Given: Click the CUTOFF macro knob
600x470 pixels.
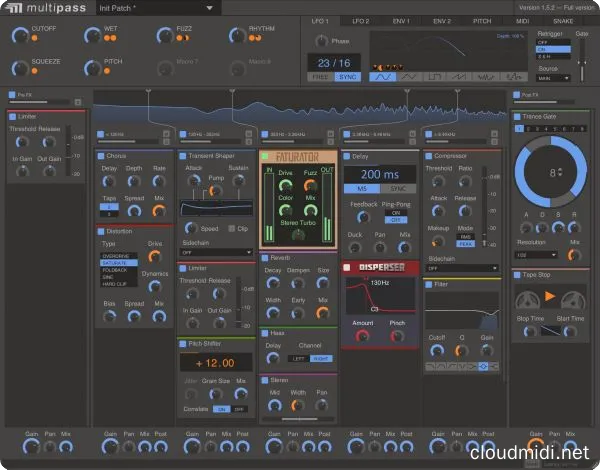Looking at the screenshot, I should click(x=19, y=38).
